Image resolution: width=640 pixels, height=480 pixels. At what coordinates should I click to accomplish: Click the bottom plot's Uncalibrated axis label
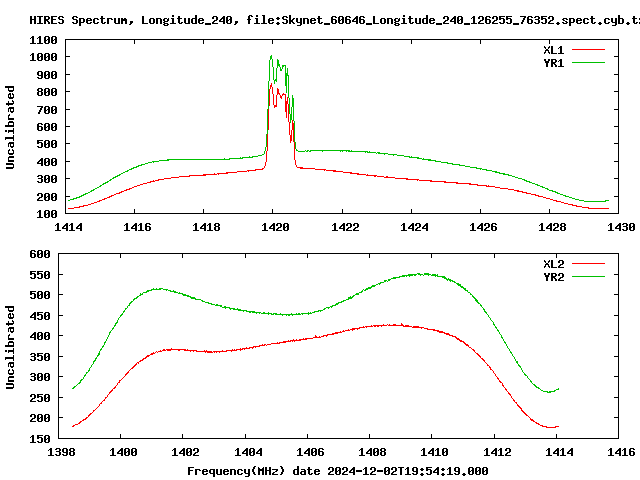[10, 347]
